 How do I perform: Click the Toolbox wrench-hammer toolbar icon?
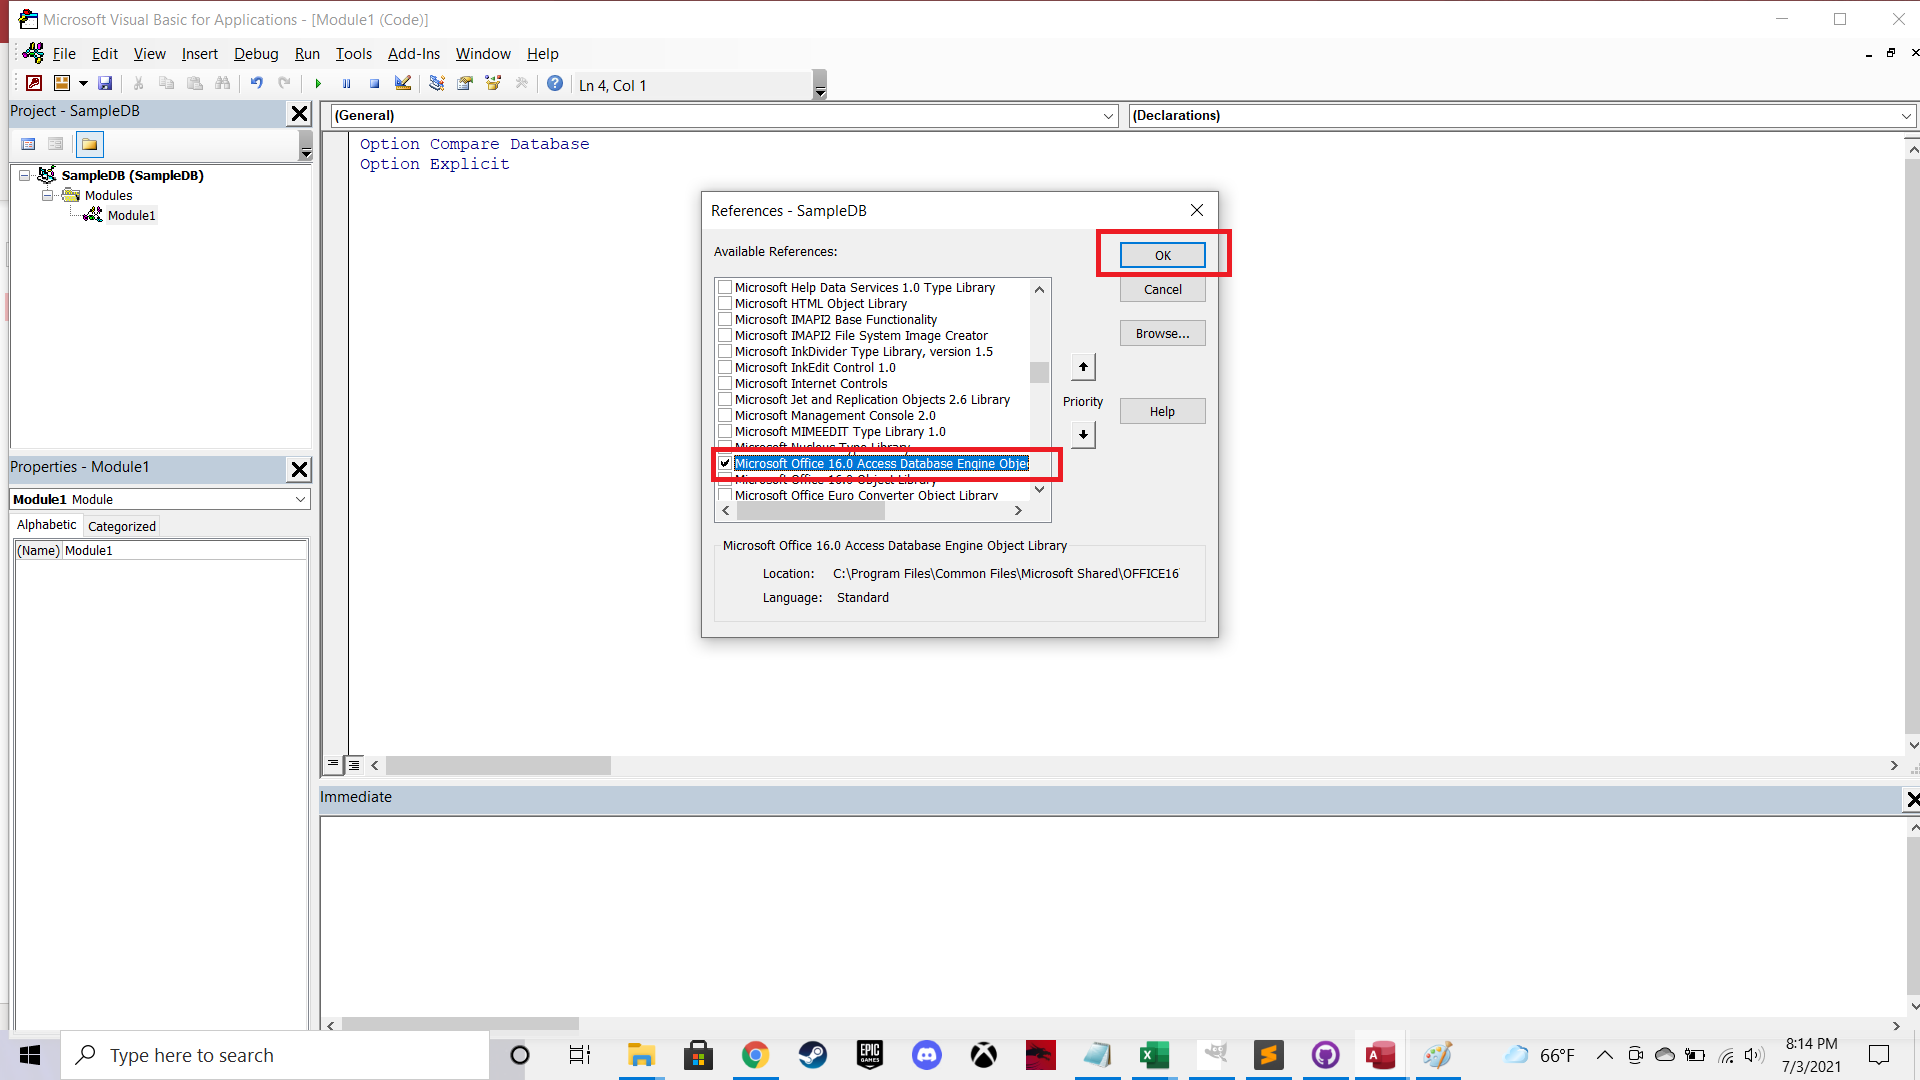click(521, 84)
